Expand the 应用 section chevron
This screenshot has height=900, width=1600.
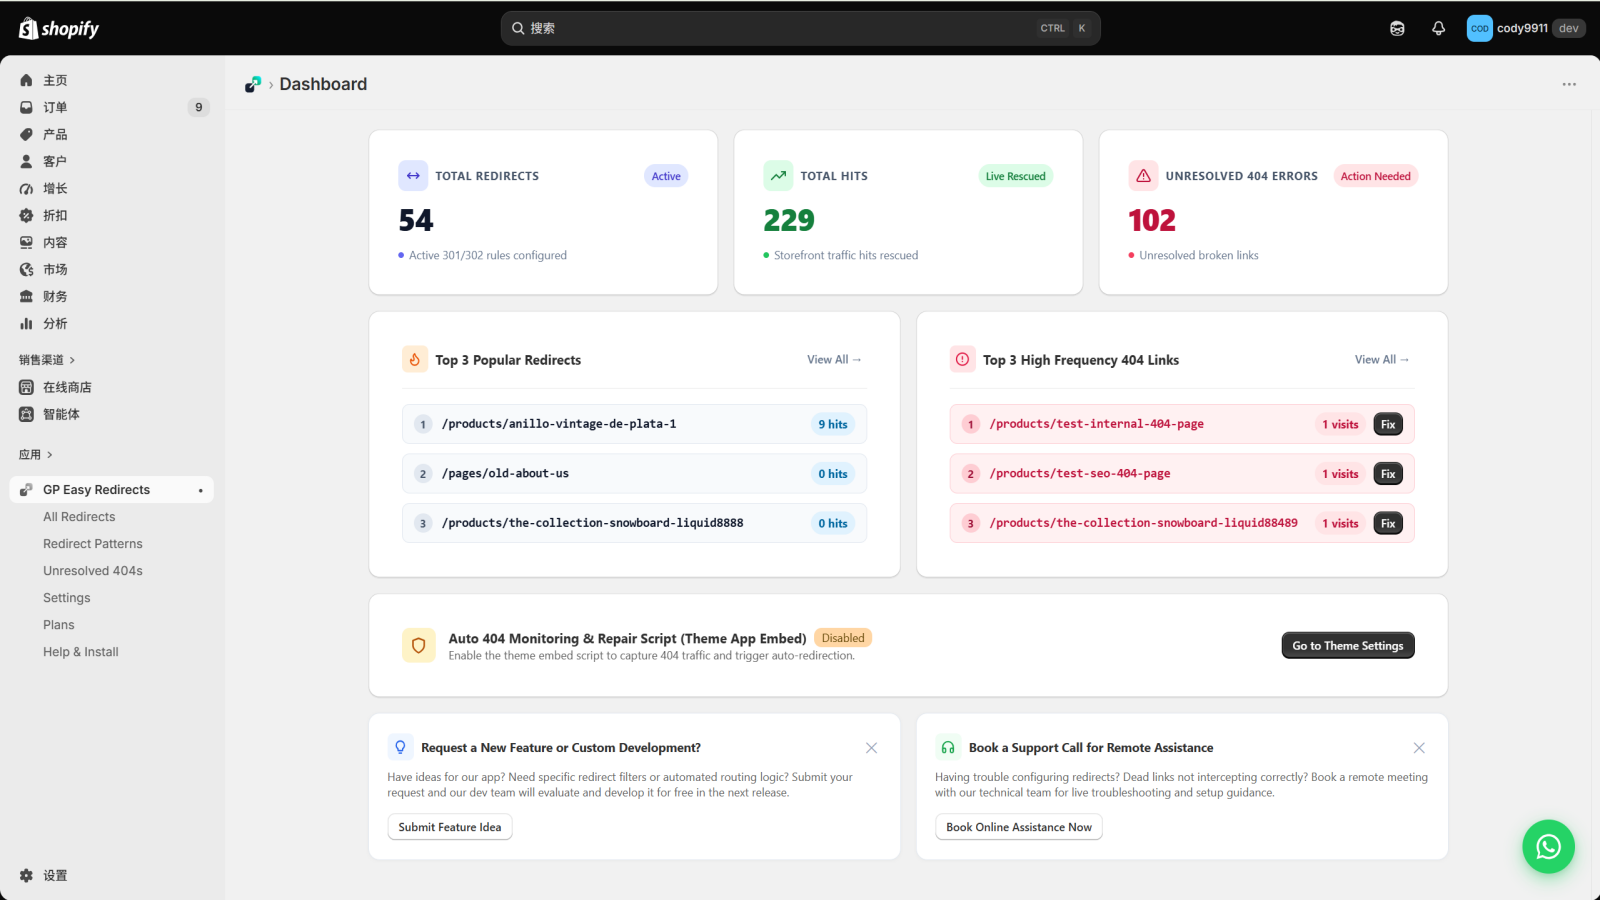(x=49, y=455)
